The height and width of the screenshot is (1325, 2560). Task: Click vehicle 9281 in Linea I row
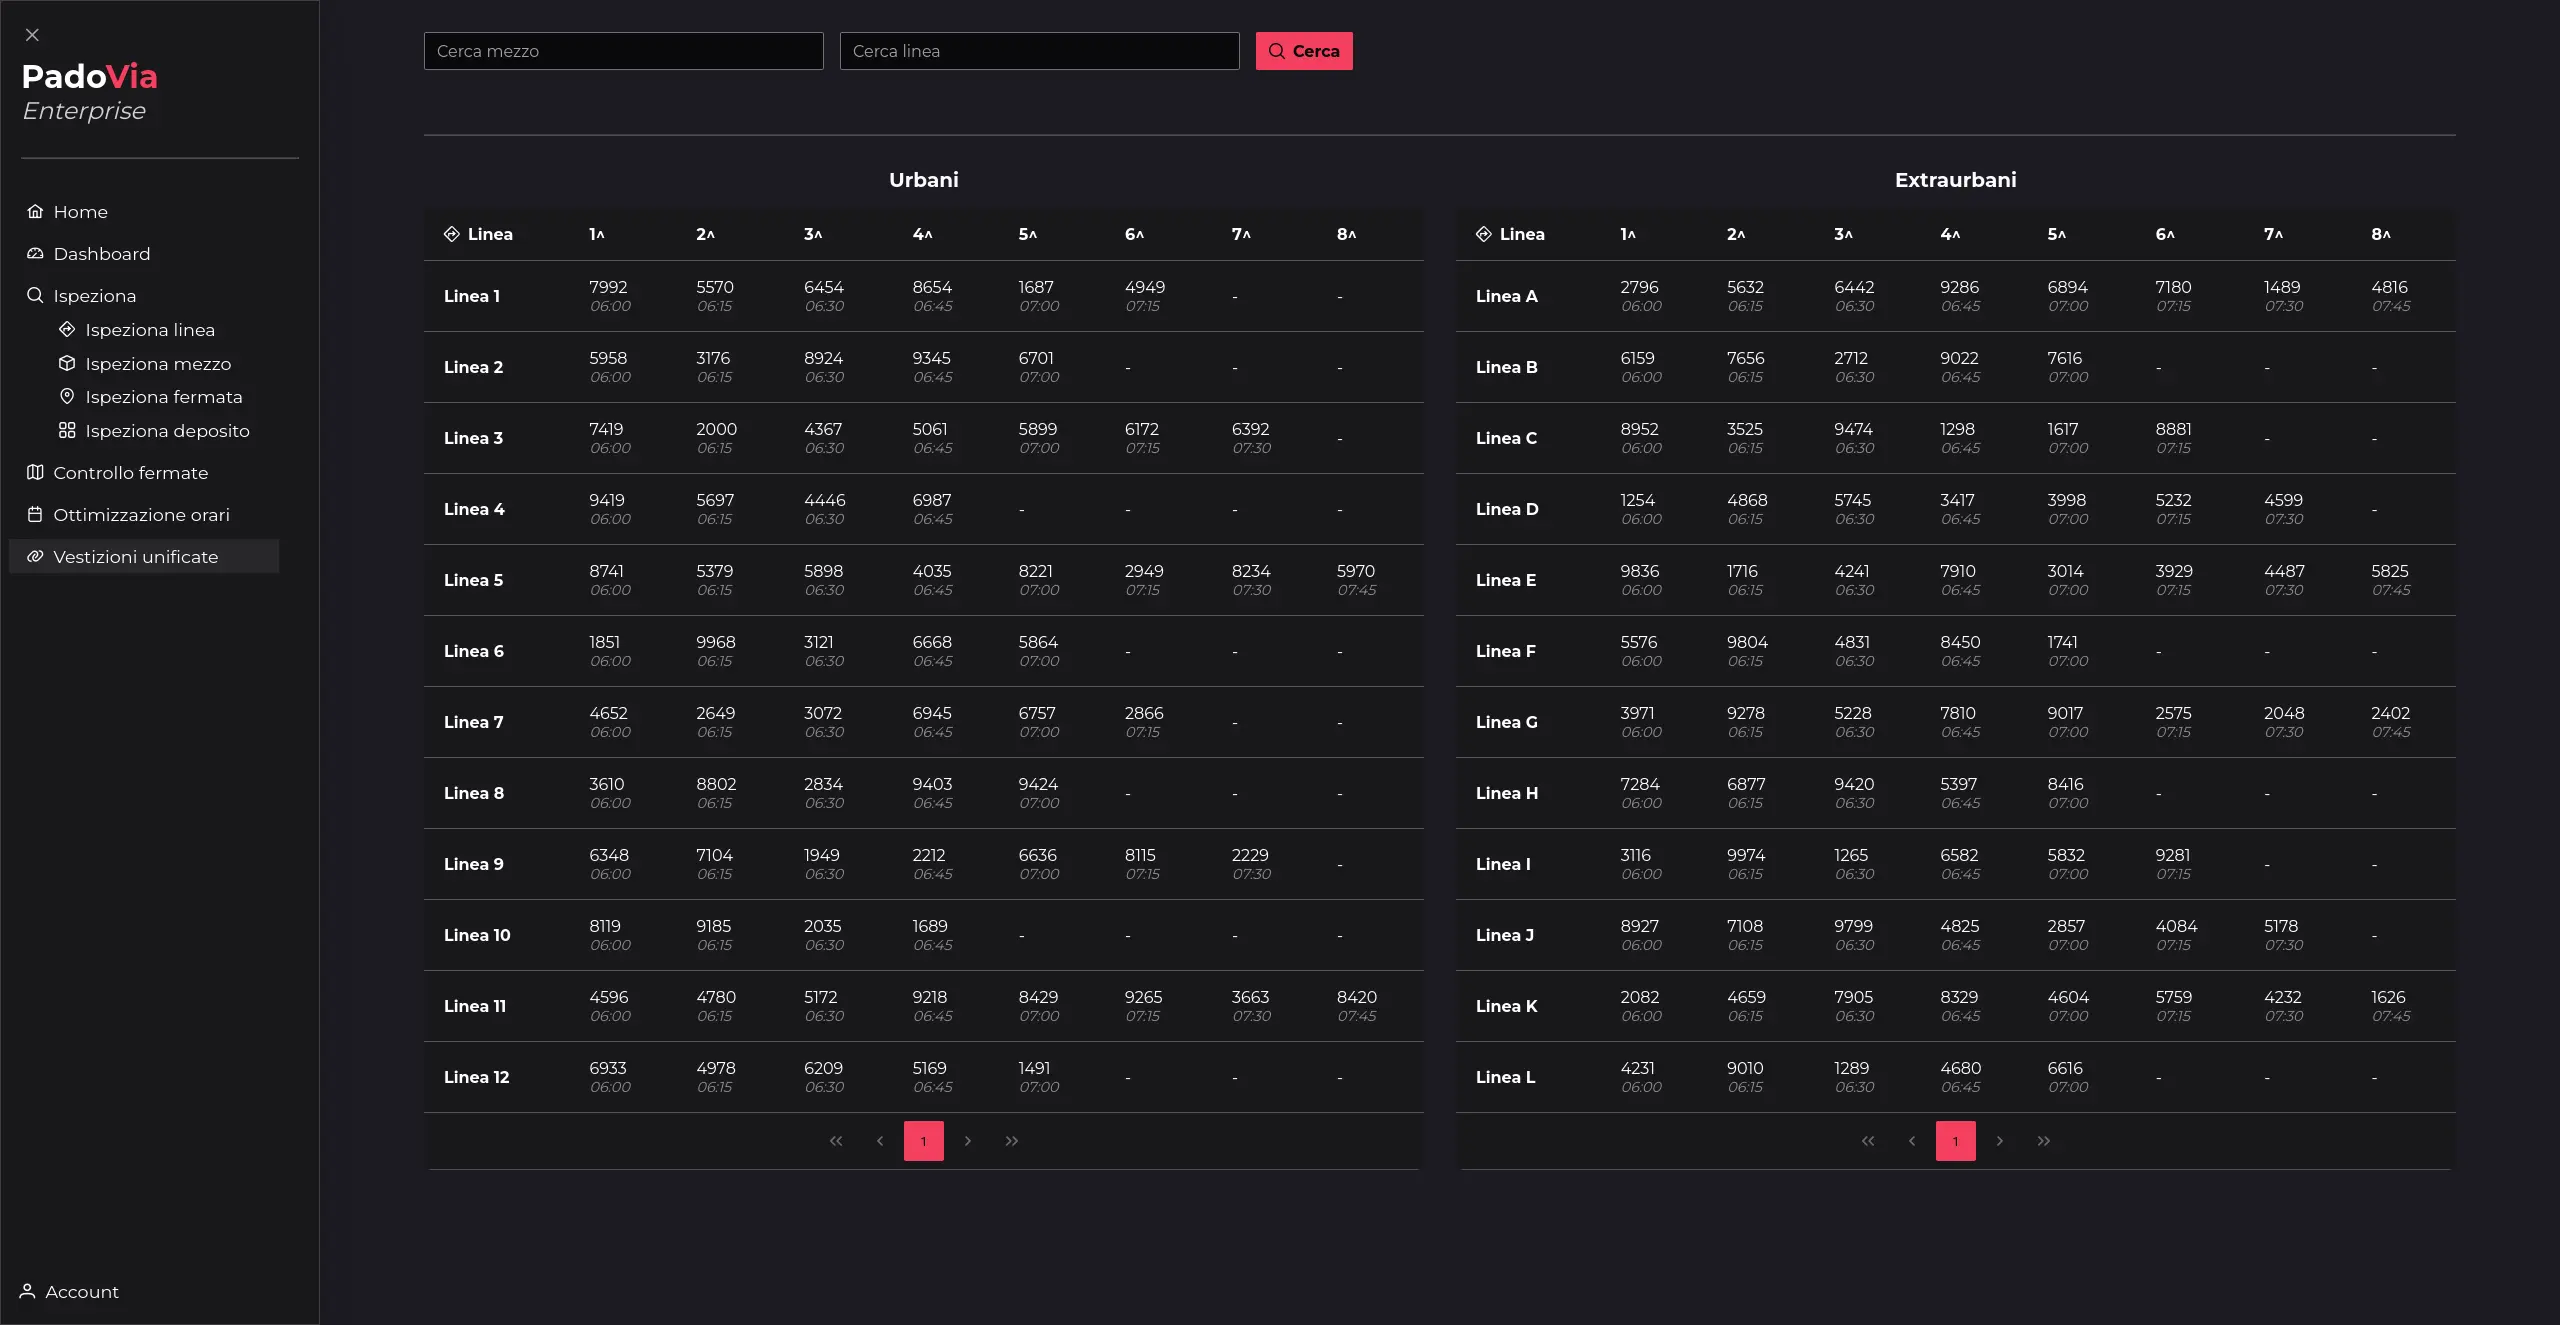2173,855
